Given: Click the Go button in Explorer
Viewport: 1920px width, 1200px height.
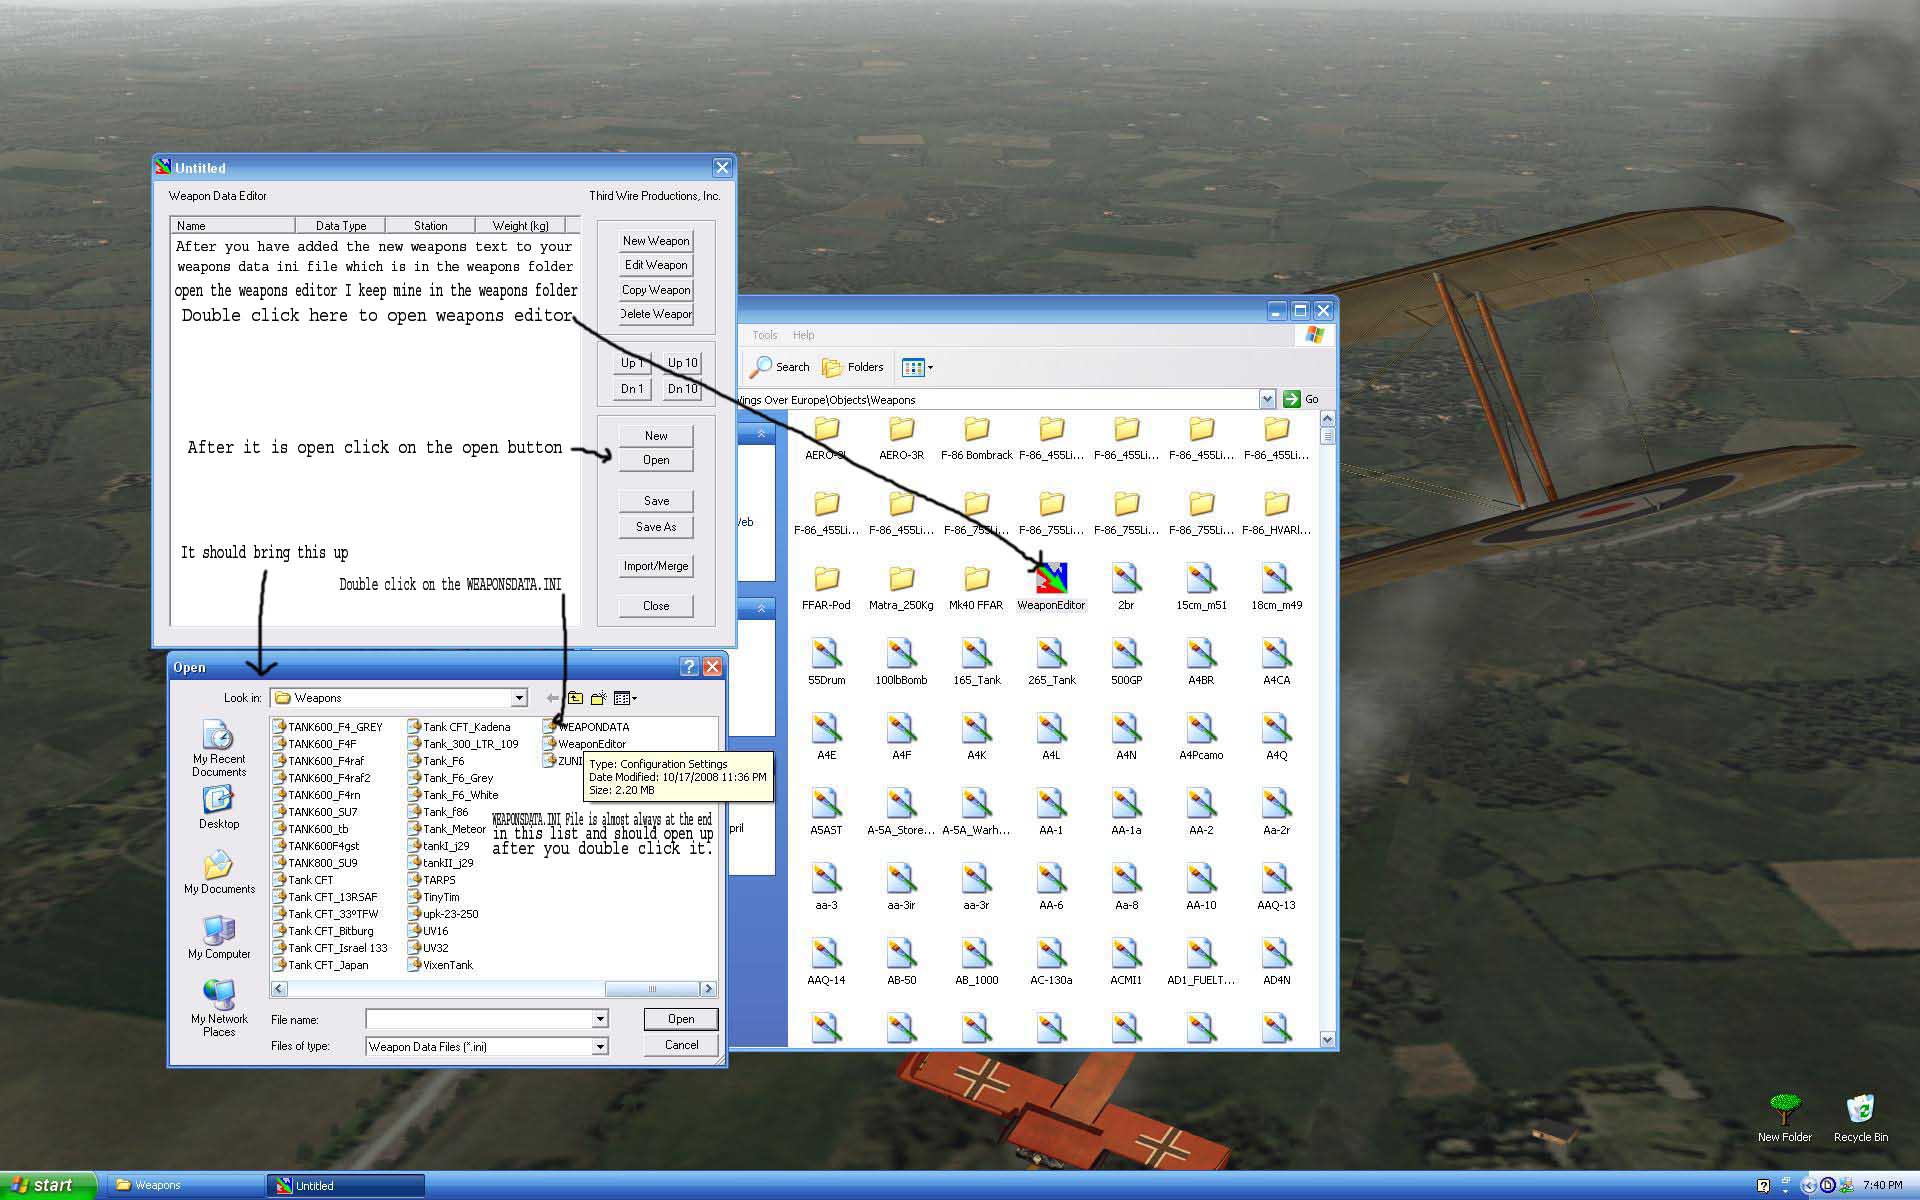Looking at the screenshot, I should click(x=1301, y=399).
